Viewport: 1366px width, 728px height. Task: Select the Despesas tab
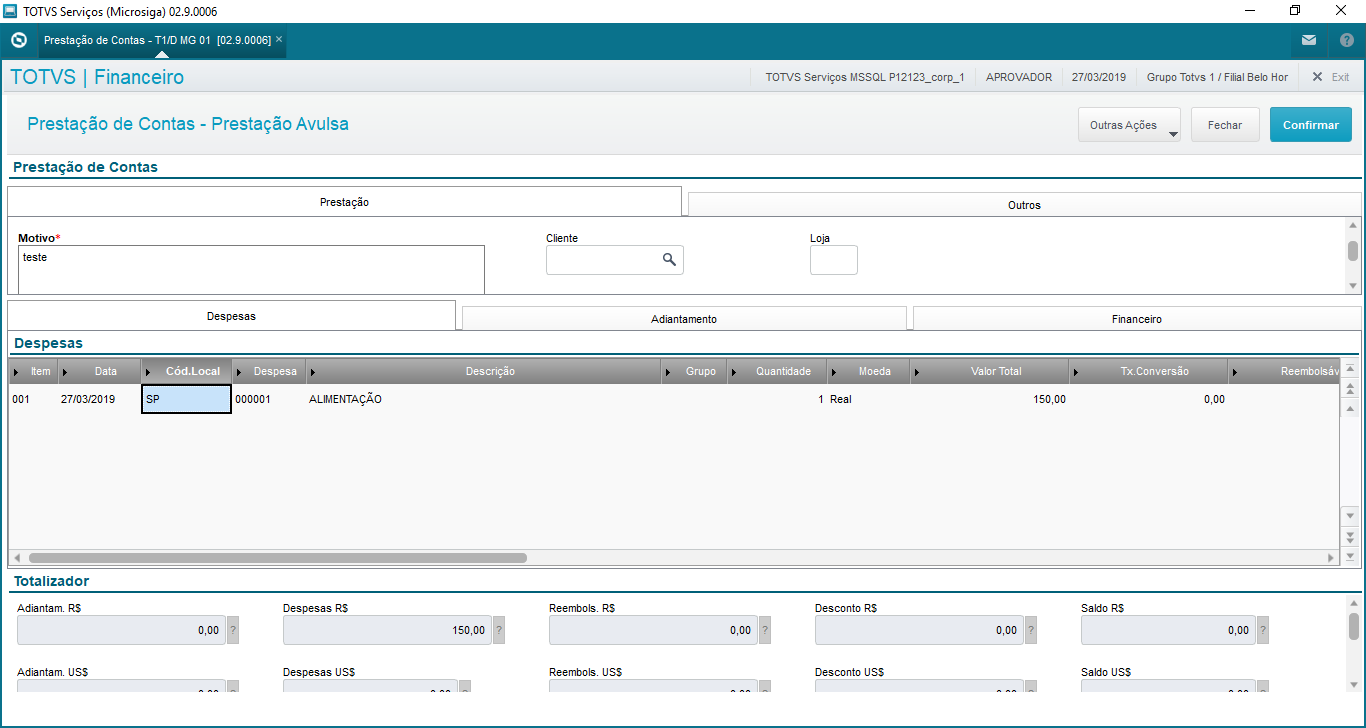231,316
